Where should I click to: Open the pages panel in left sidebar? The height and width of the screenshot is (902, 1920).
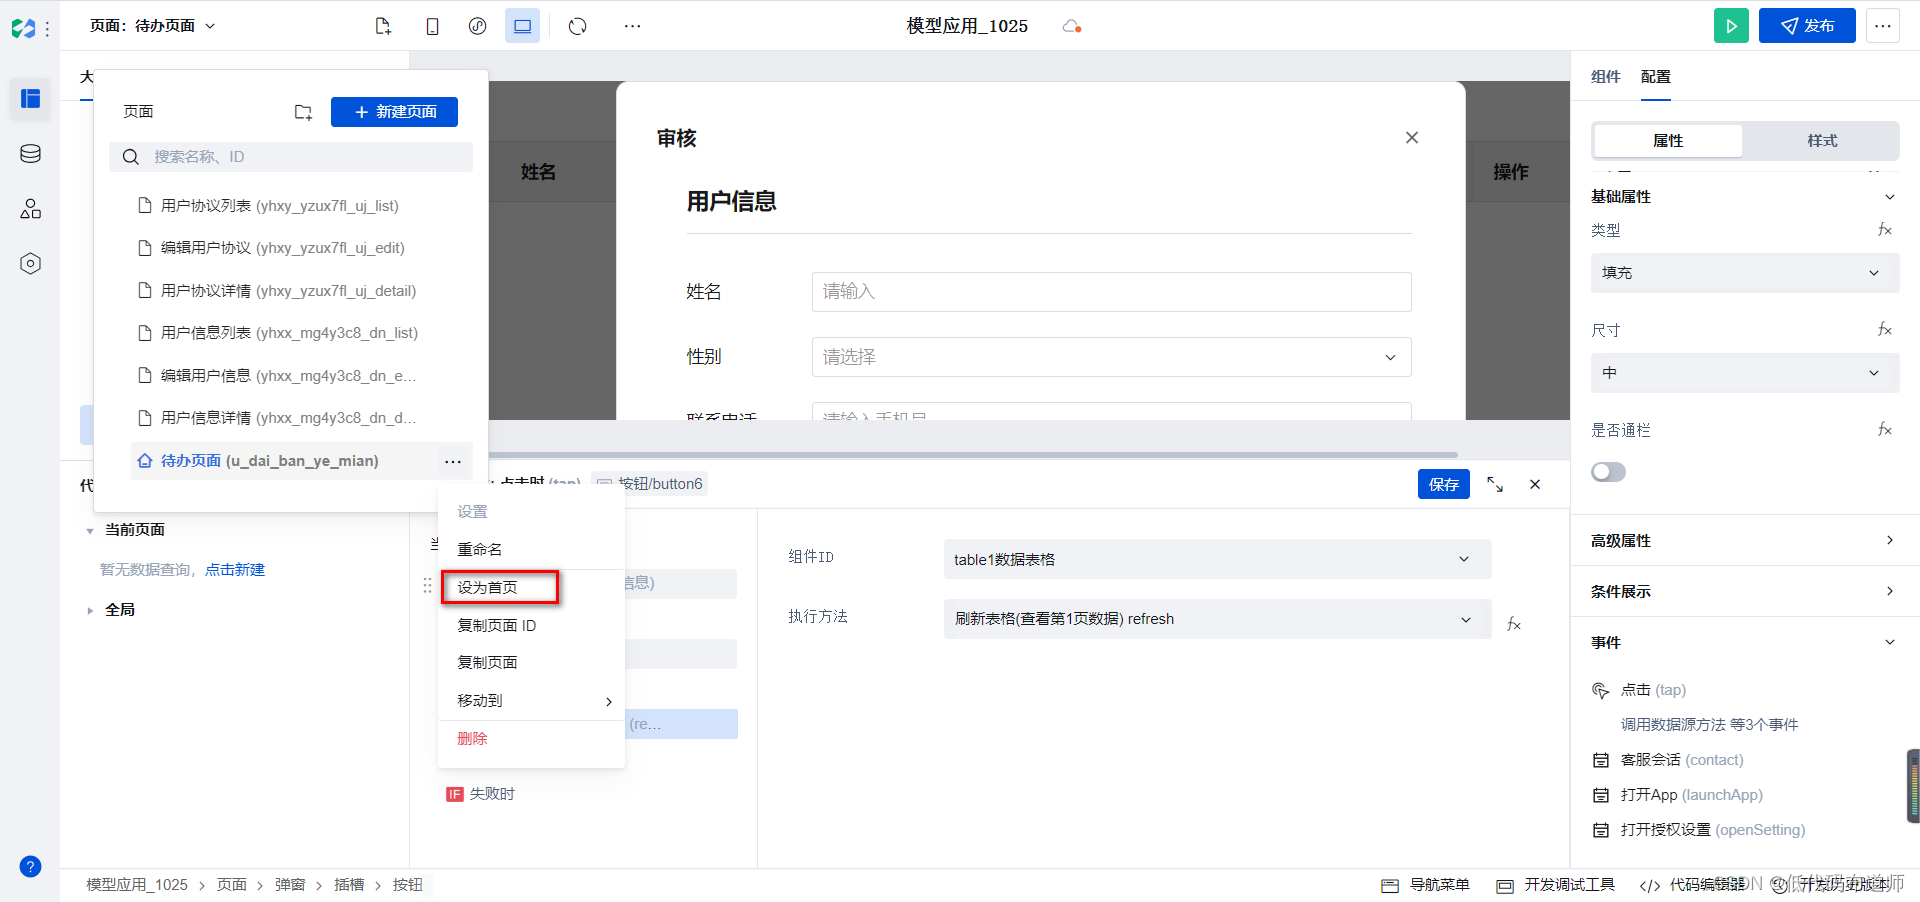(30, 98)
